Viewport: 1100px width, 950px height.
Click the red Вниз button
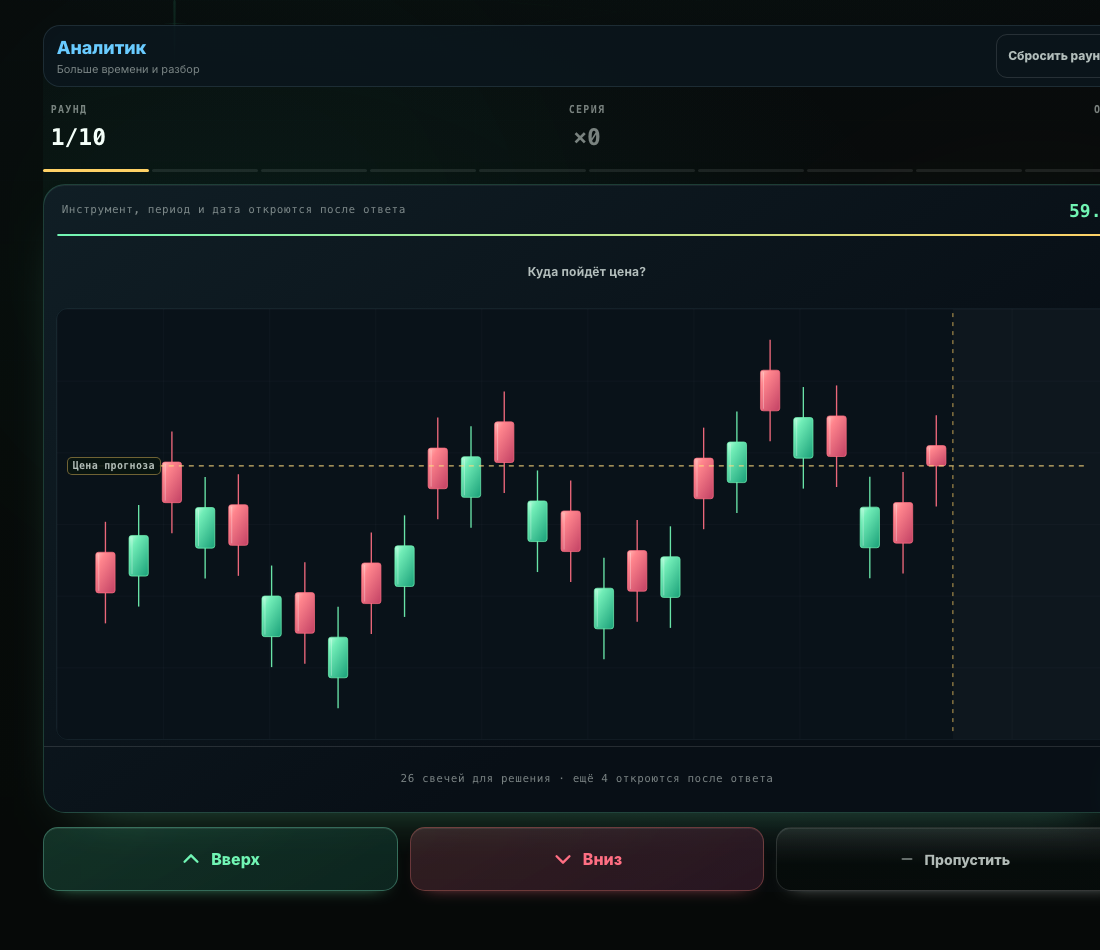[586, 859]
